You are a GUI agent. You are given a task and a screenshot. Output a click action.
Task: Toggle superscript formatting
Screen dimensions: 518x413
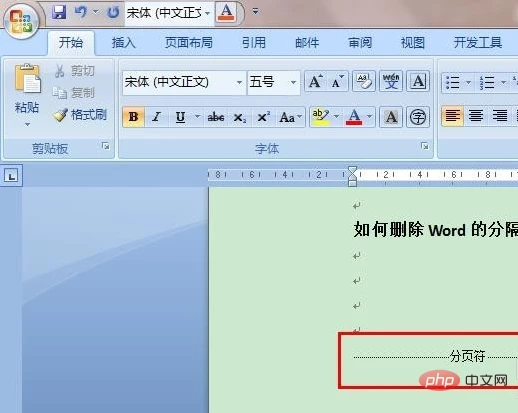tap(263, 117)
